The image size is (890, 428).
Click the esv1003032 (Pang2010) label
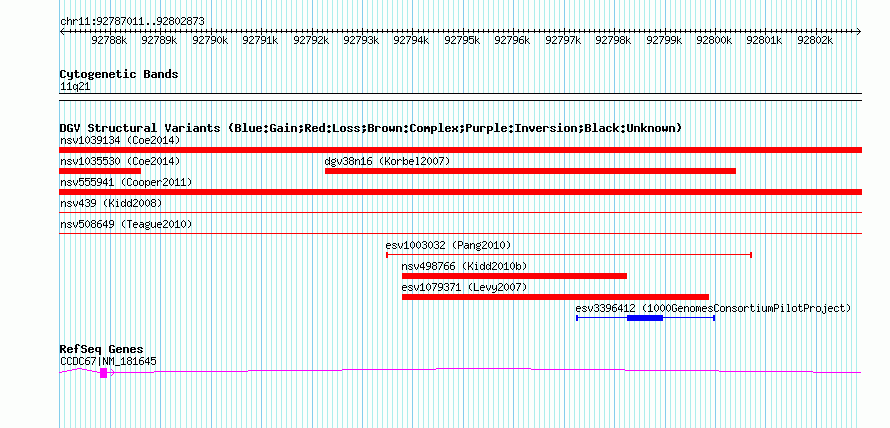point(448,245)
